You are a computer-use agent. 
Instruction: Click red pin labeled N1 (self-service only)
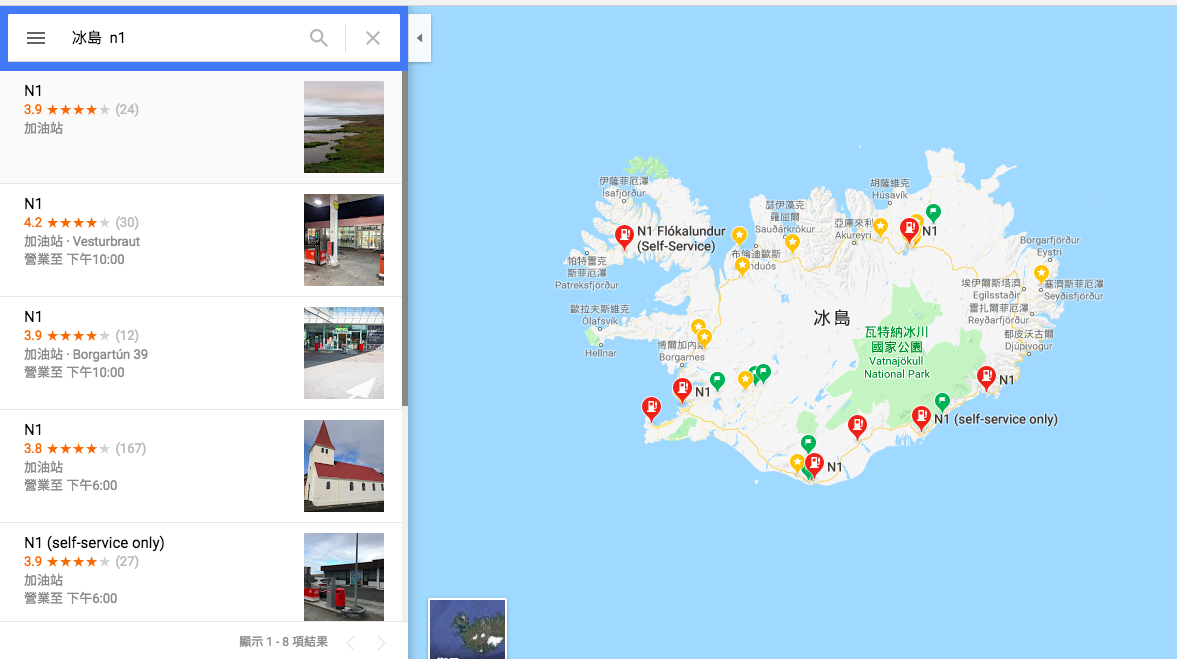(x=921, y=417)
